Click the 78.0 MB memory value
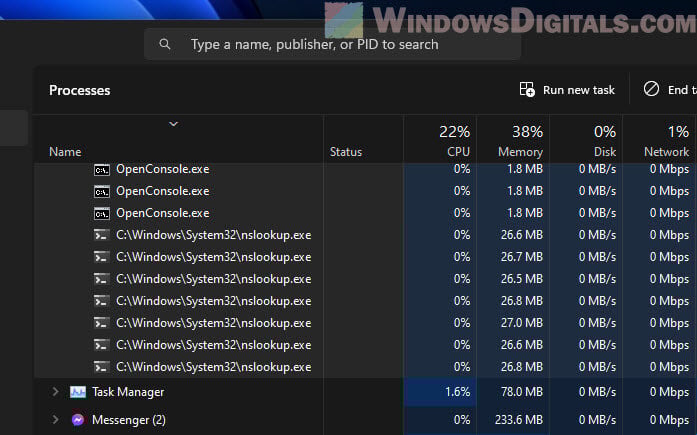 pyautogui.click(x=521, y=392)
